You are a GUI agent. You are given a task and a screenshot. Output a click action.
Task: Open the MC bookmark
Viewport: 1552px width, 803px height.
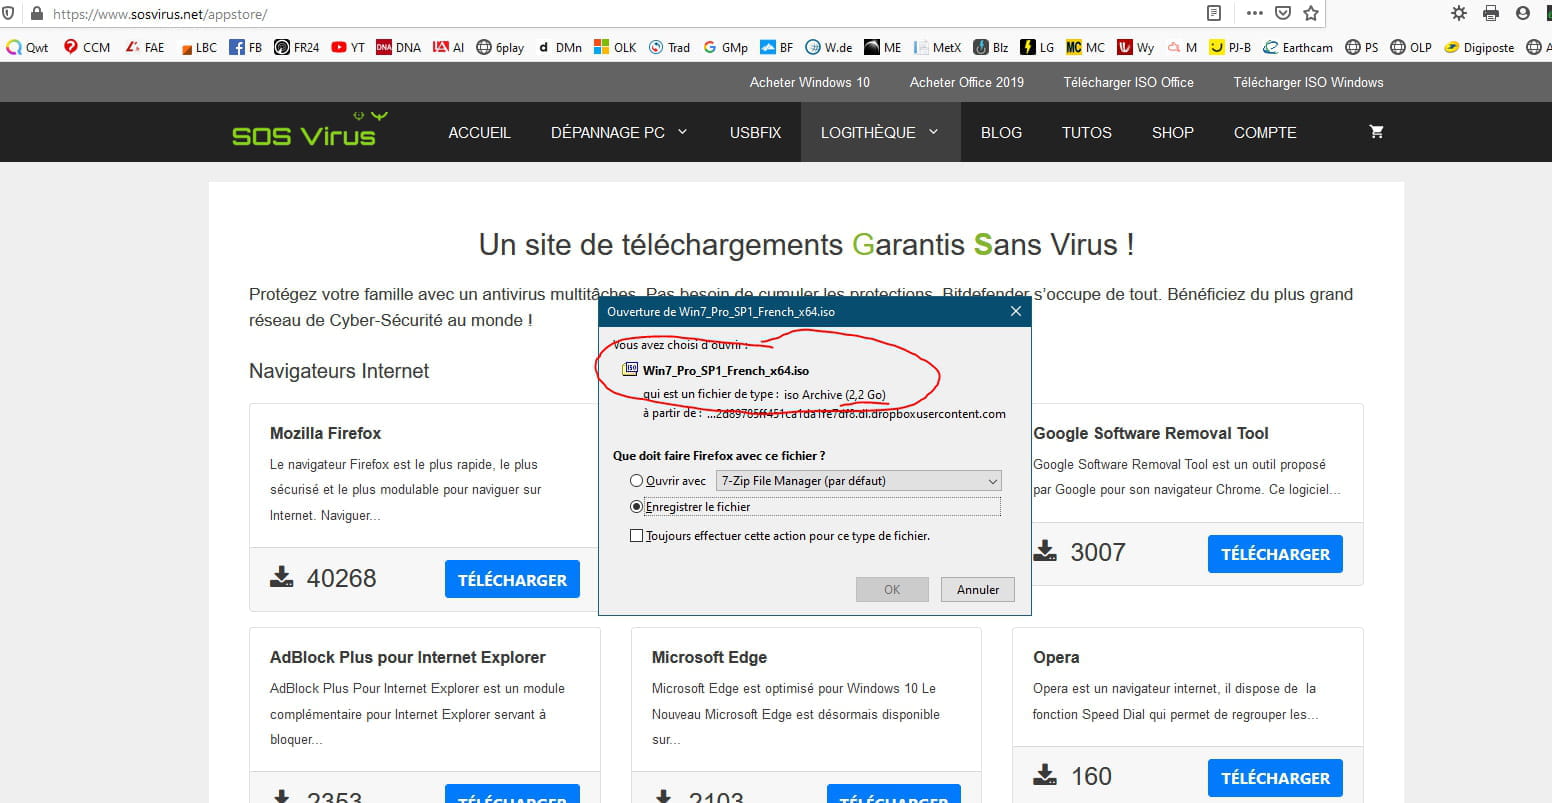coord(1086,47)
